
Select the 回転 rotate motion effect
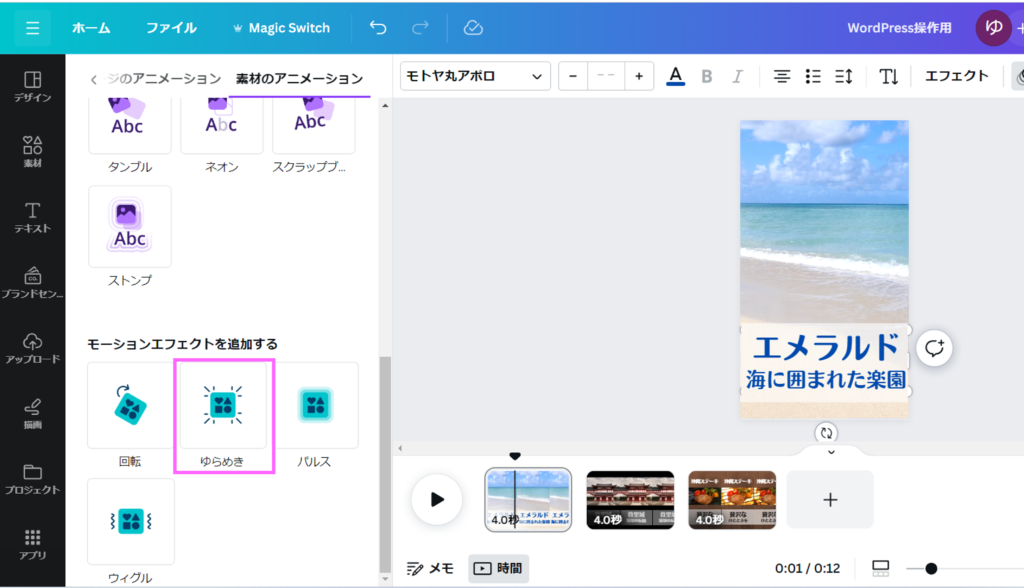(129, 405)
